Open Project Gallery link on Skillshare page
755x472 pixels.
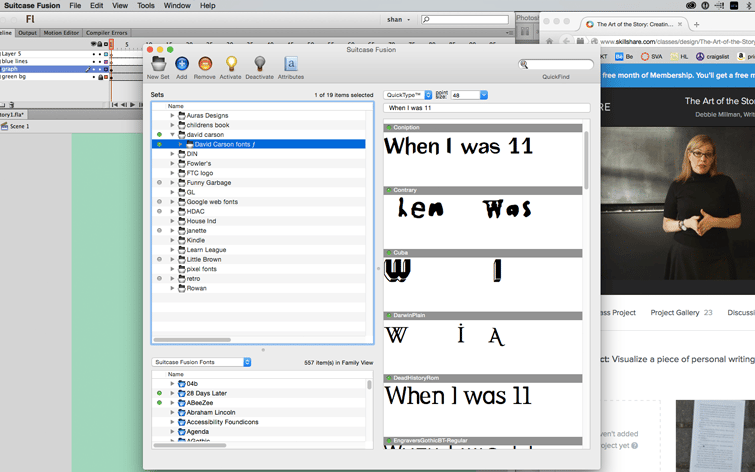coord(681,313)
